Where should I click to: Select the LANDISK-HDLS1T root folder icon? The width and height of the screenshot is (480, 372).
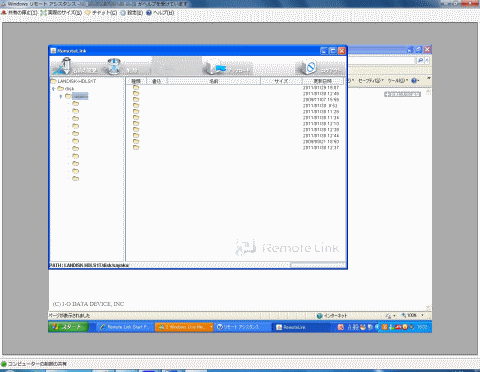[x=53, y=81]
